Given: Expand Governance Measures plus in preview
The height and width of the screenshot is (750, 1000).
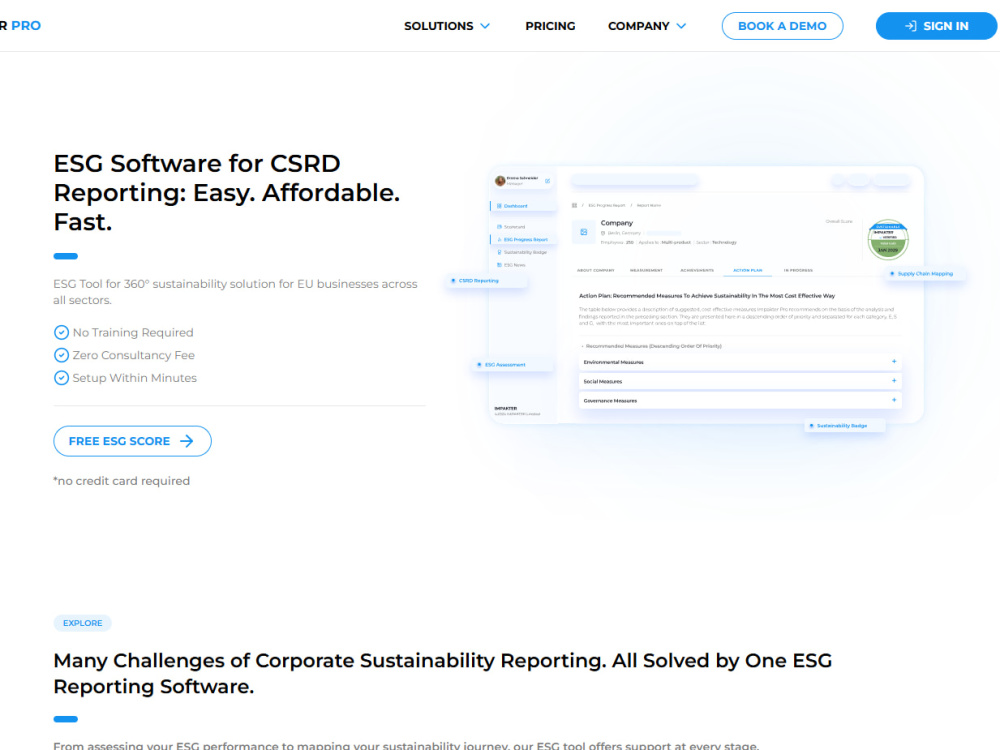Looking at the screenshot, I should pyautogui.click(x=893, y=400).
